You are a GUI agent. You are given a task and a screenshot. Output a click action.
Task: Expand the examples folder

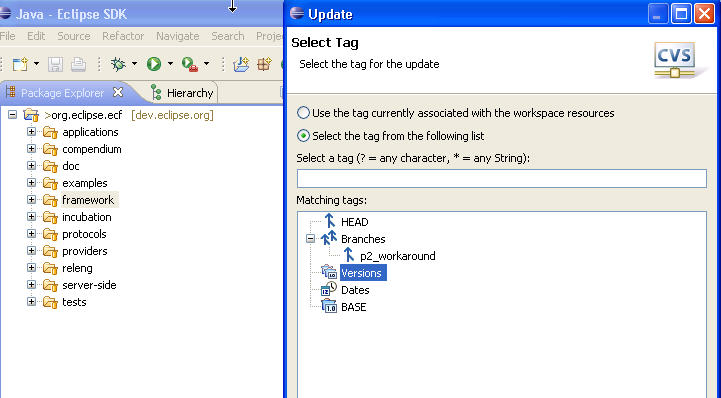31,183
